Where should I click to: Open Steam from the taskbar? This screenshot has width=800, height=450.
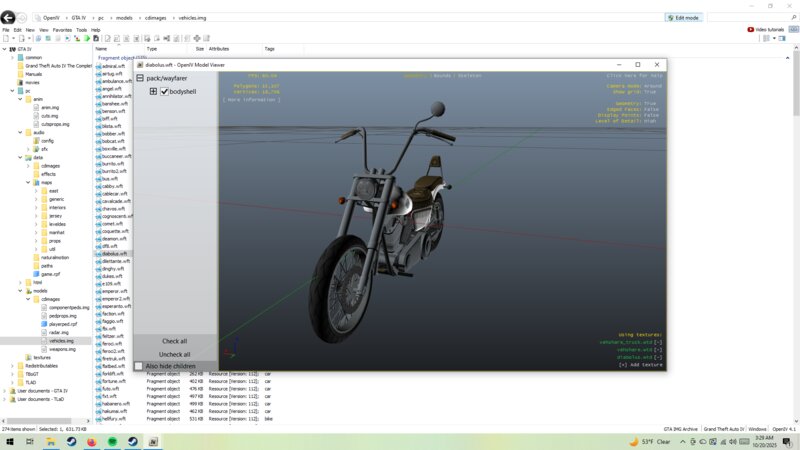tap(69, 441)
